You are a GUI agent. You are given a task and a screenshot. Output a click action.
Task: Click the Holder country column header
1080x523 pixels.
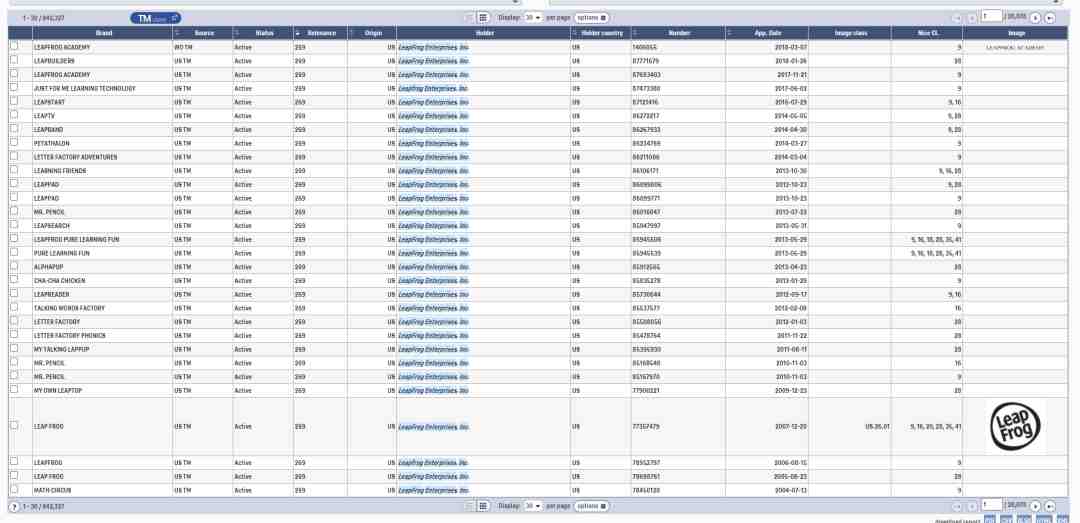tap(601, 33)
